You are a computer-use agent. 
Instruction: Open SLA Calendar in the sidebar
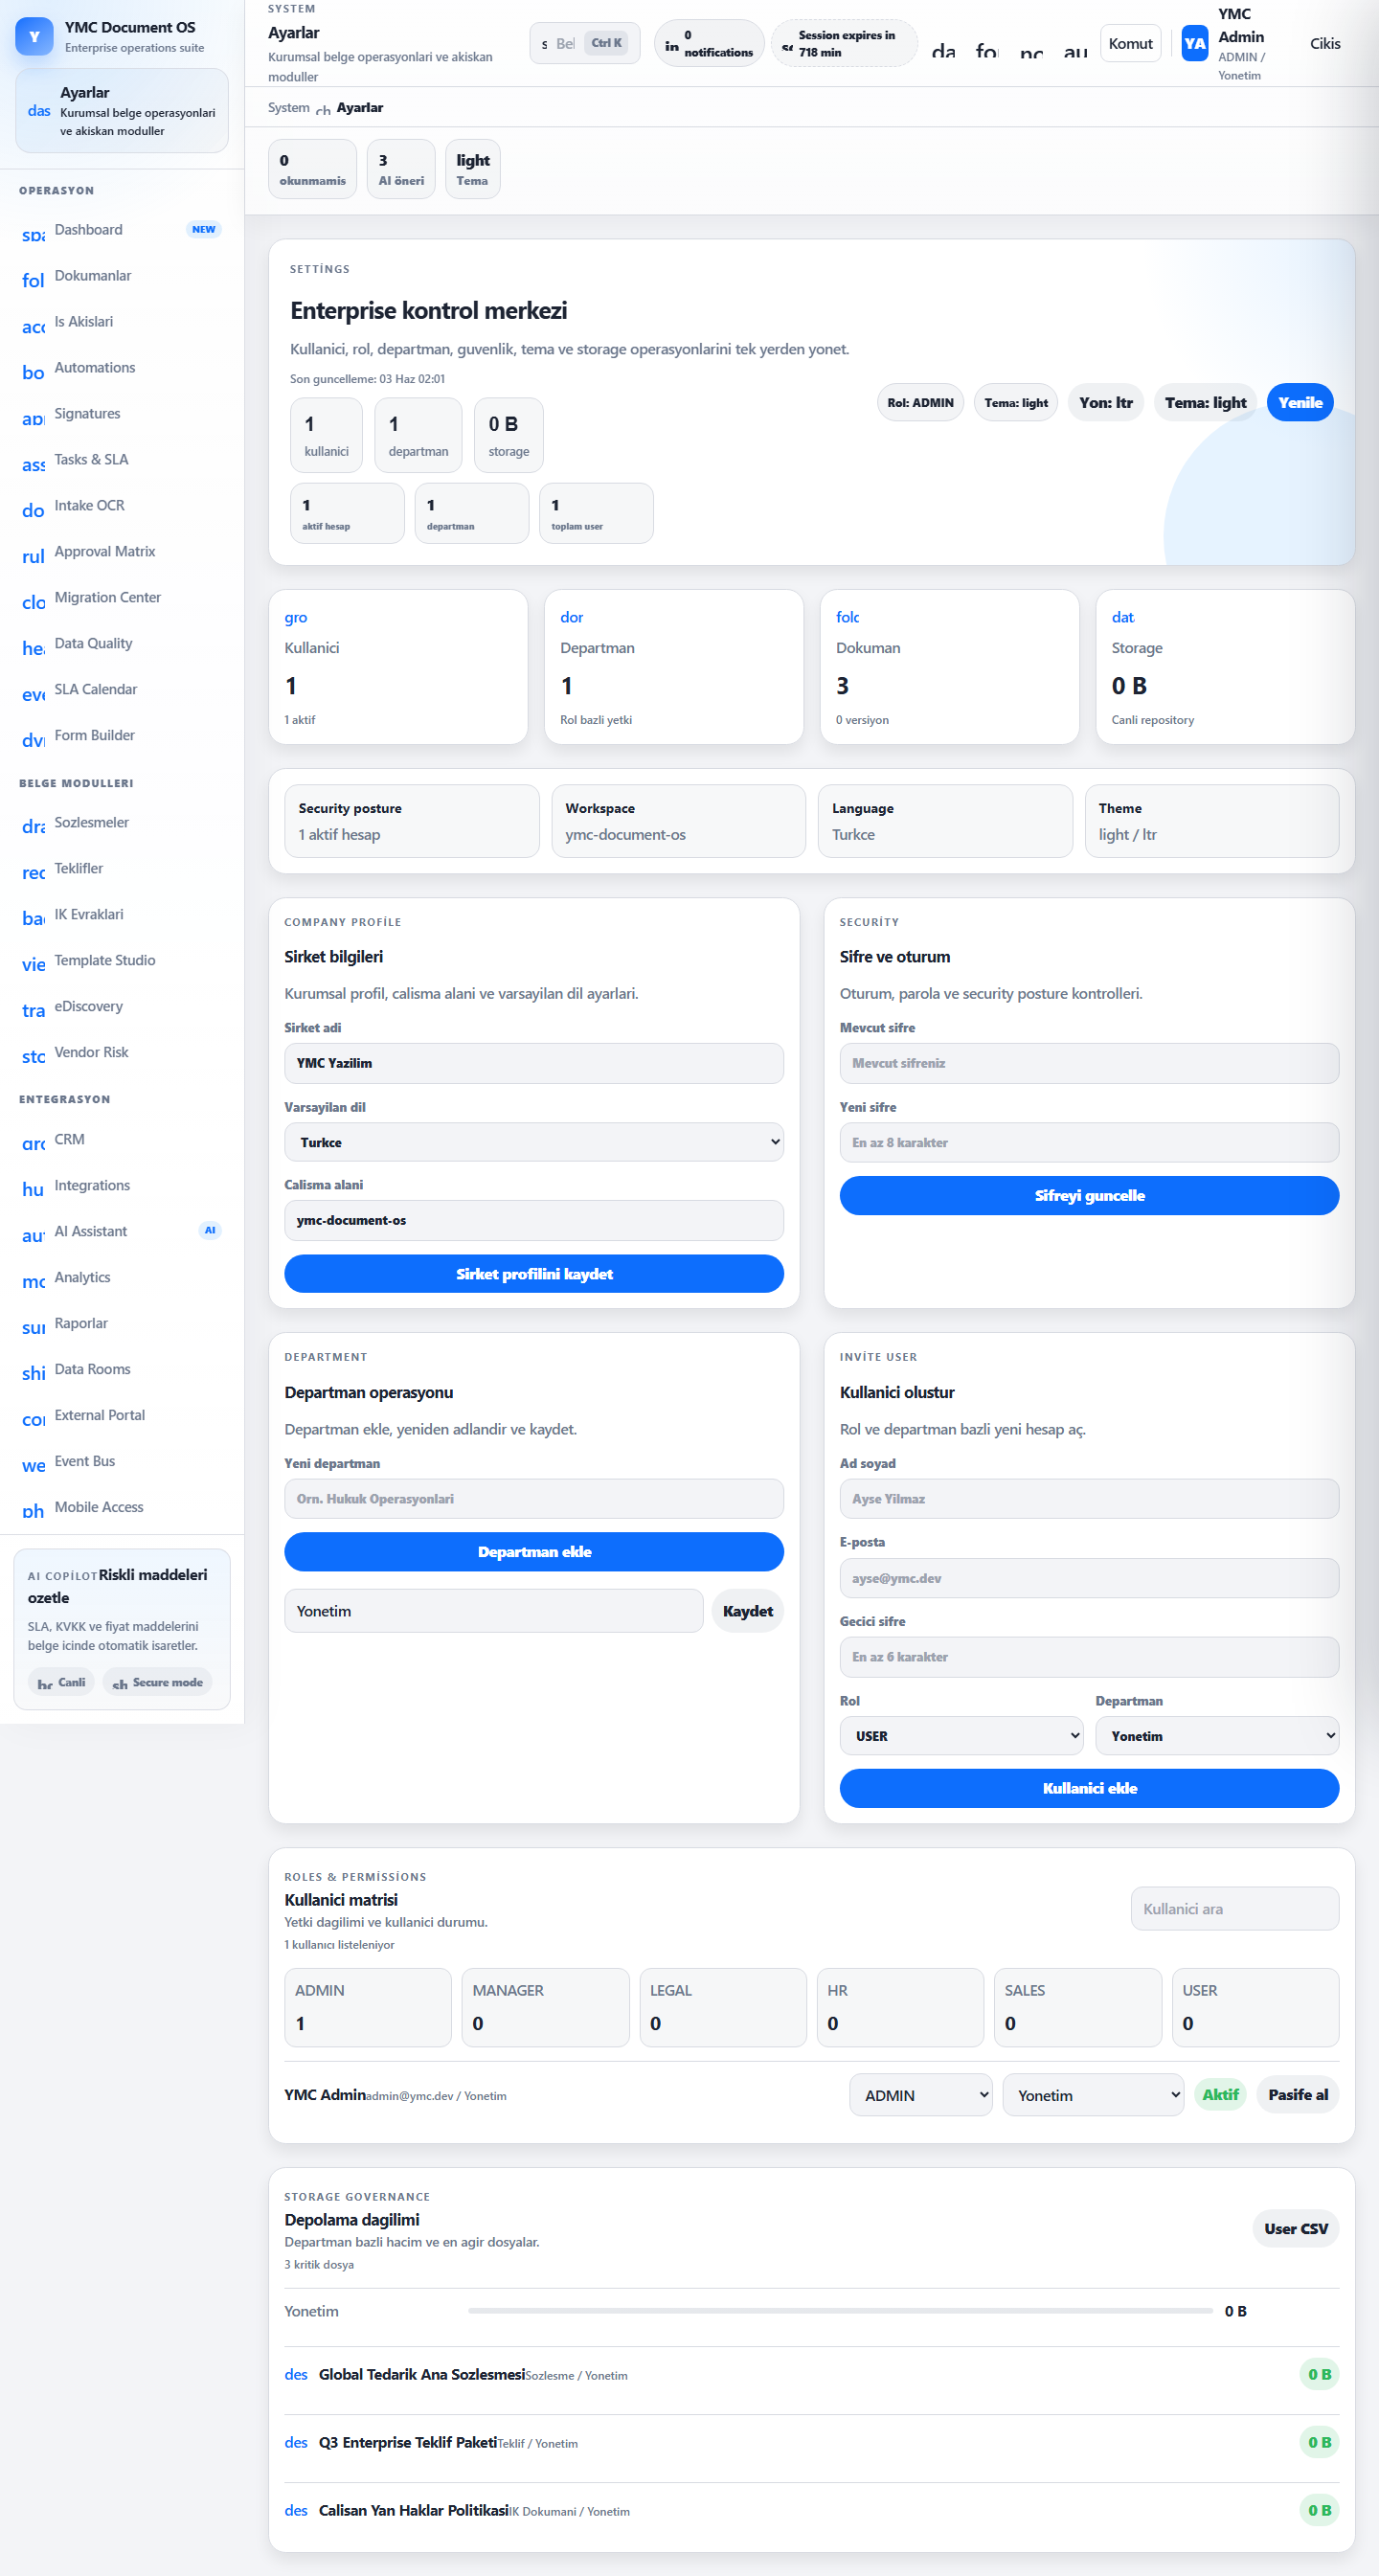pyautogui.click(x=121, y=690)
